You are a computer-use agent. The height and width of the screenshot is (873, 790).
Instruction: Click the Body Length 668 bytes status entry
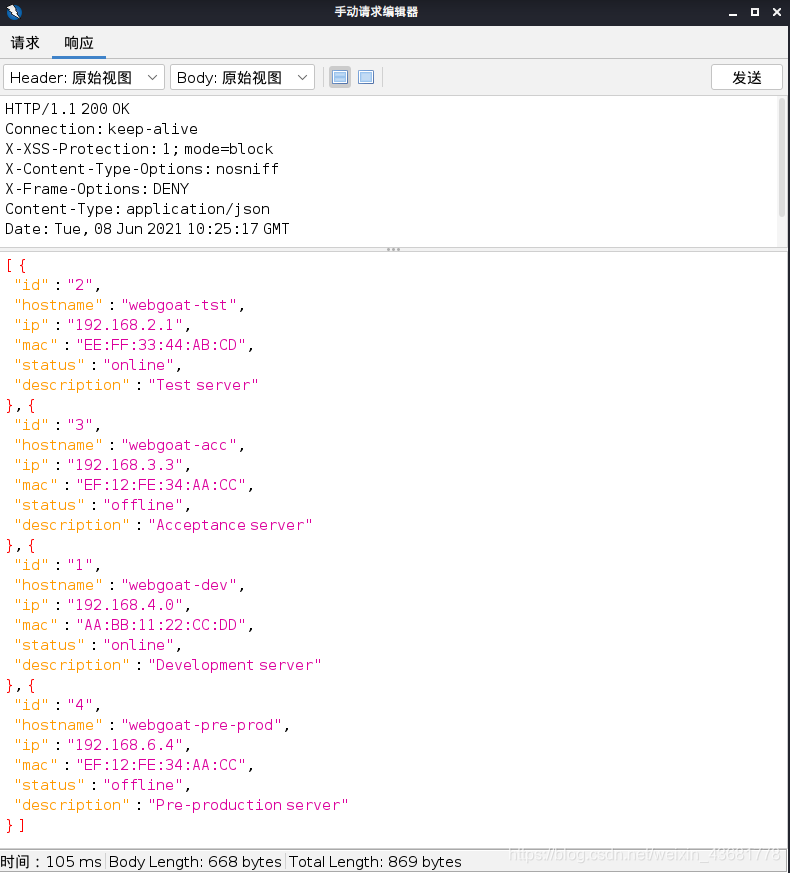[195, 862]
